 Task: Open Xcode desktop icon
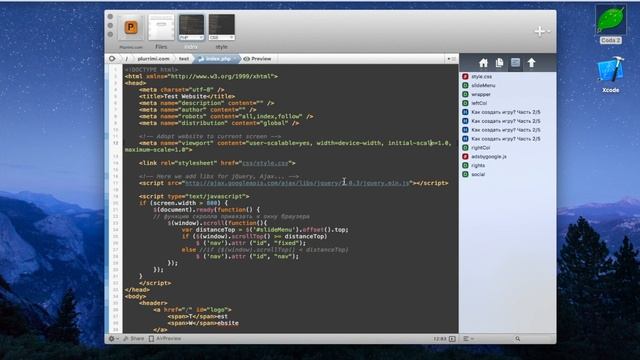click(611, 74)
